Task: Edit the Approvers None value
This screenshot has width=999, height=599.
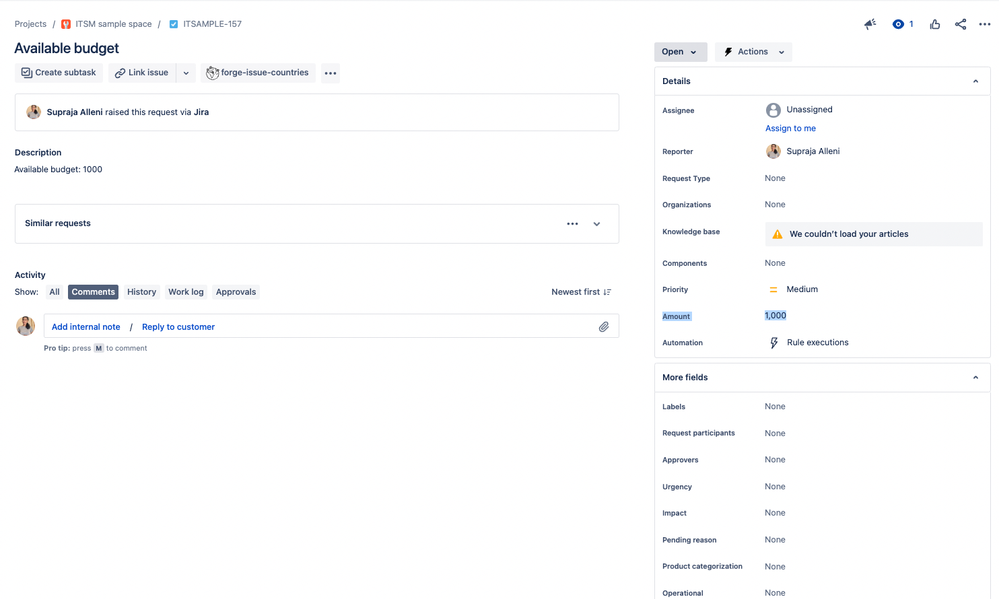Action: pos(775,459)
